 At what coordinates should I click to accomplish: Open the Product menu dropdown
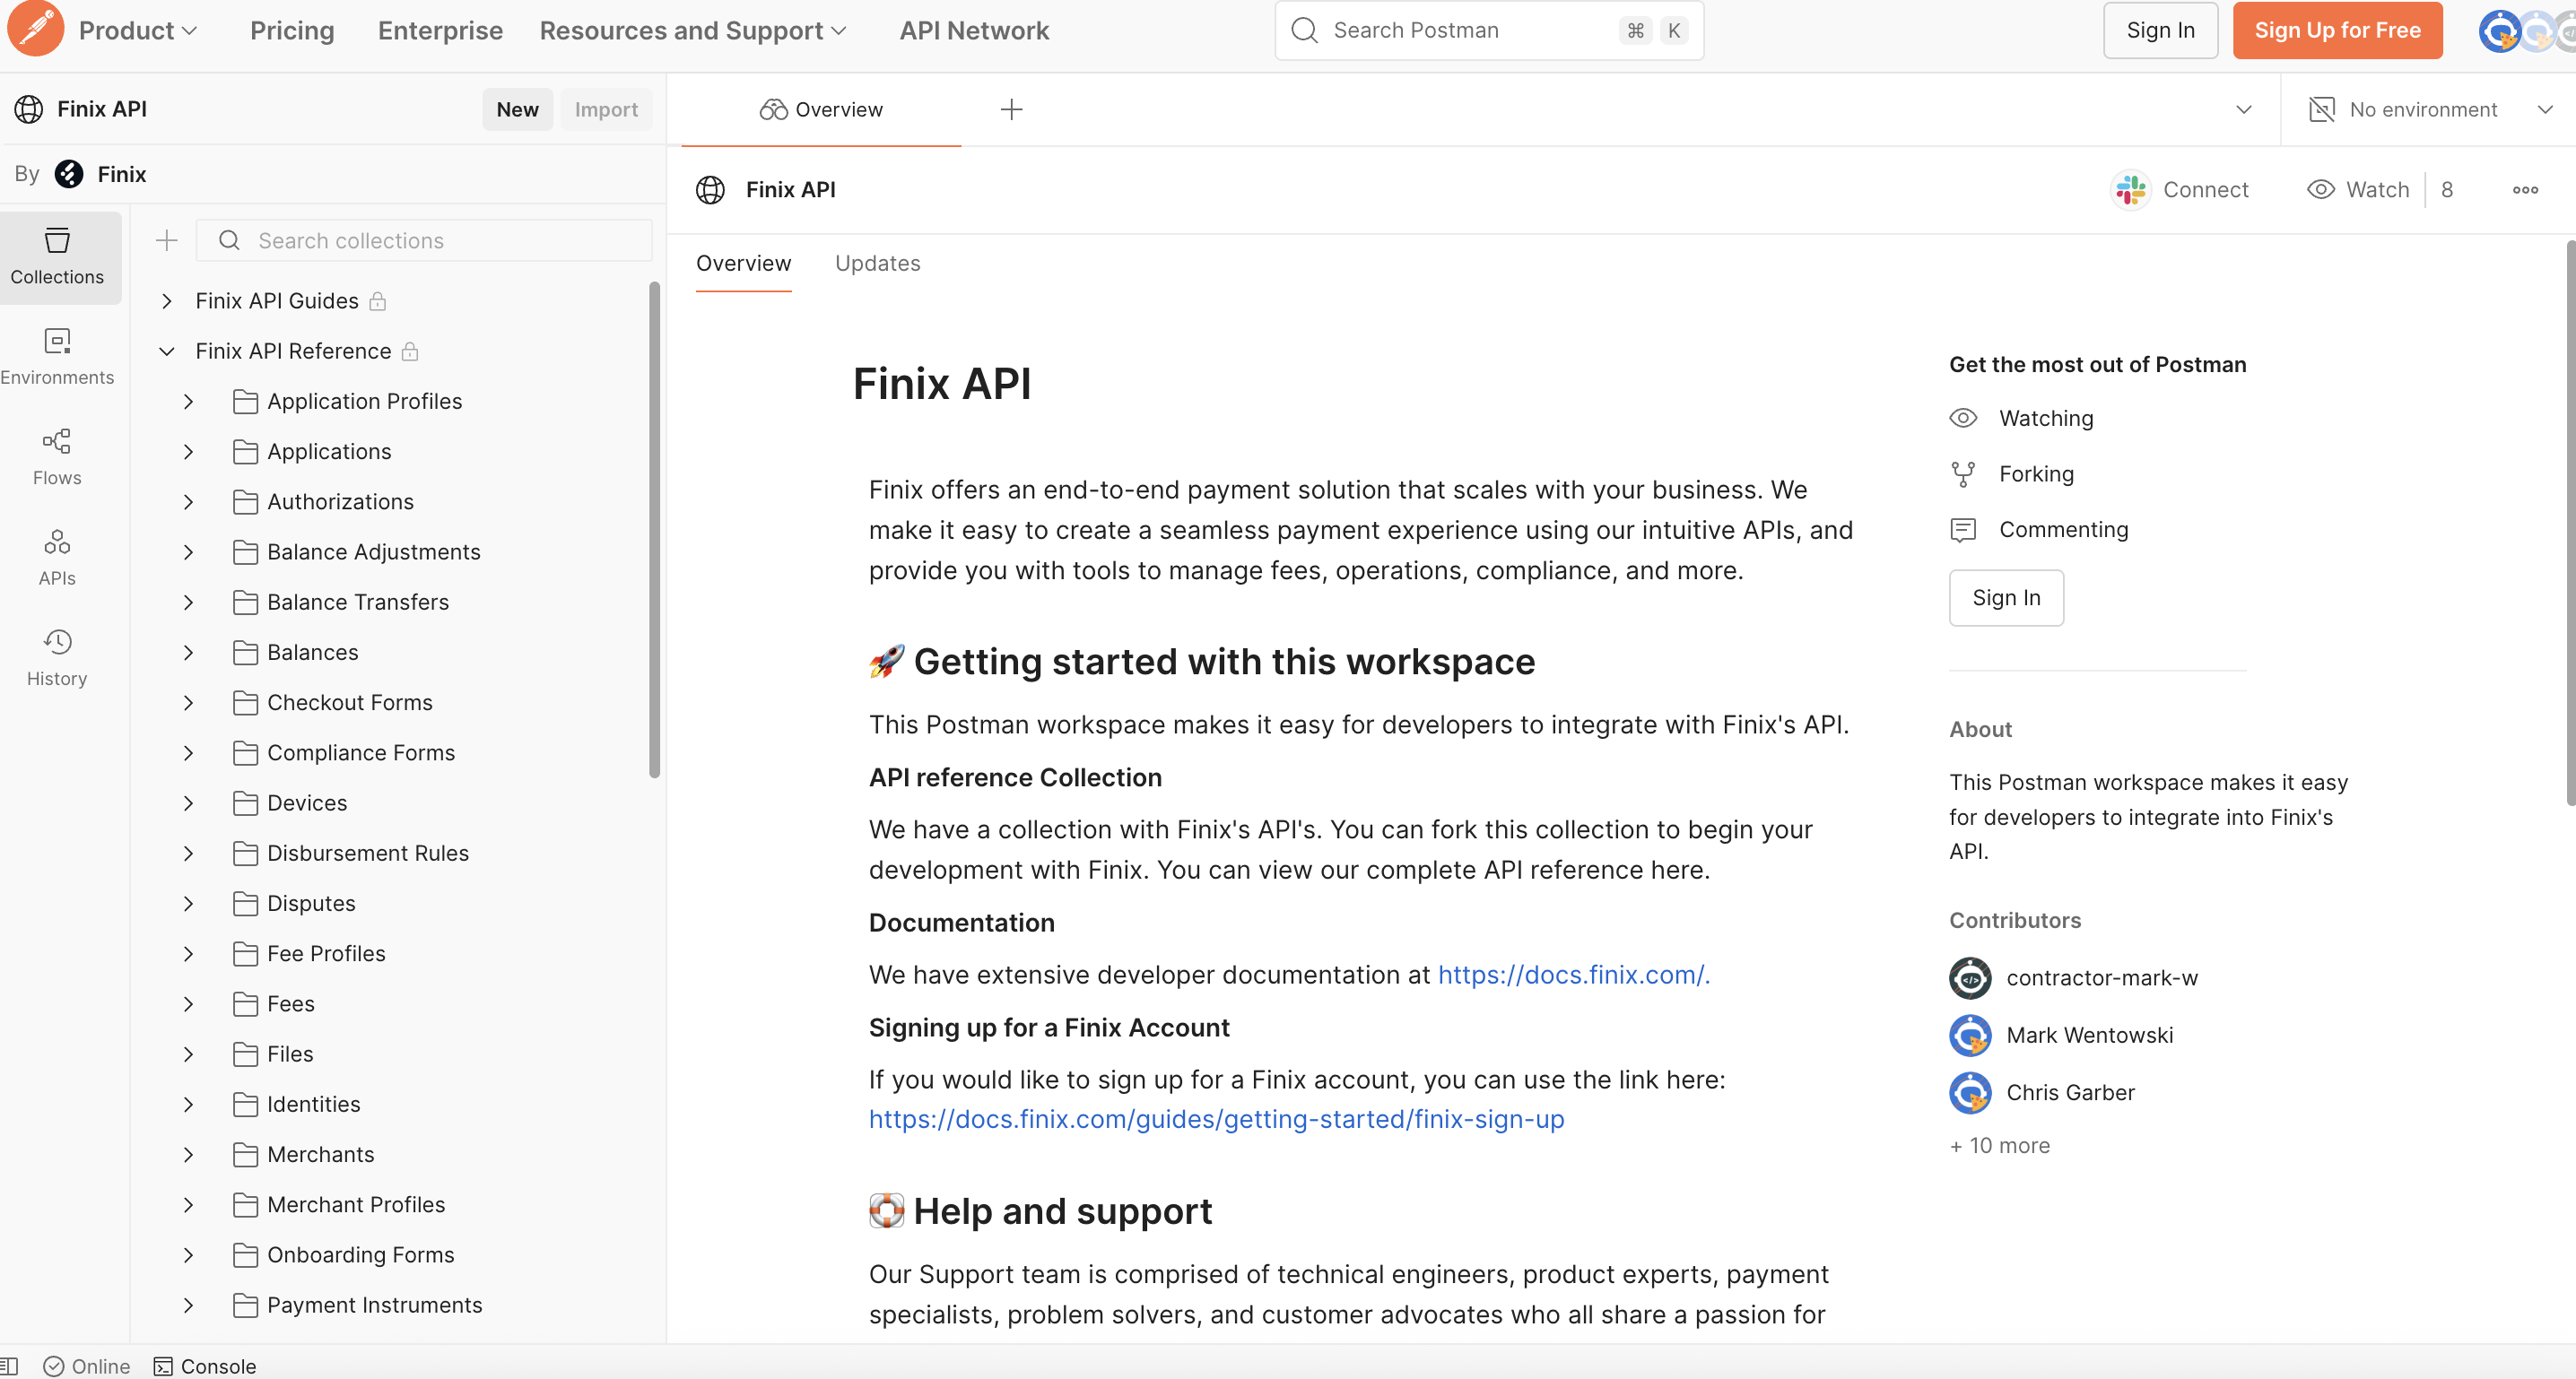pos(138,30)
